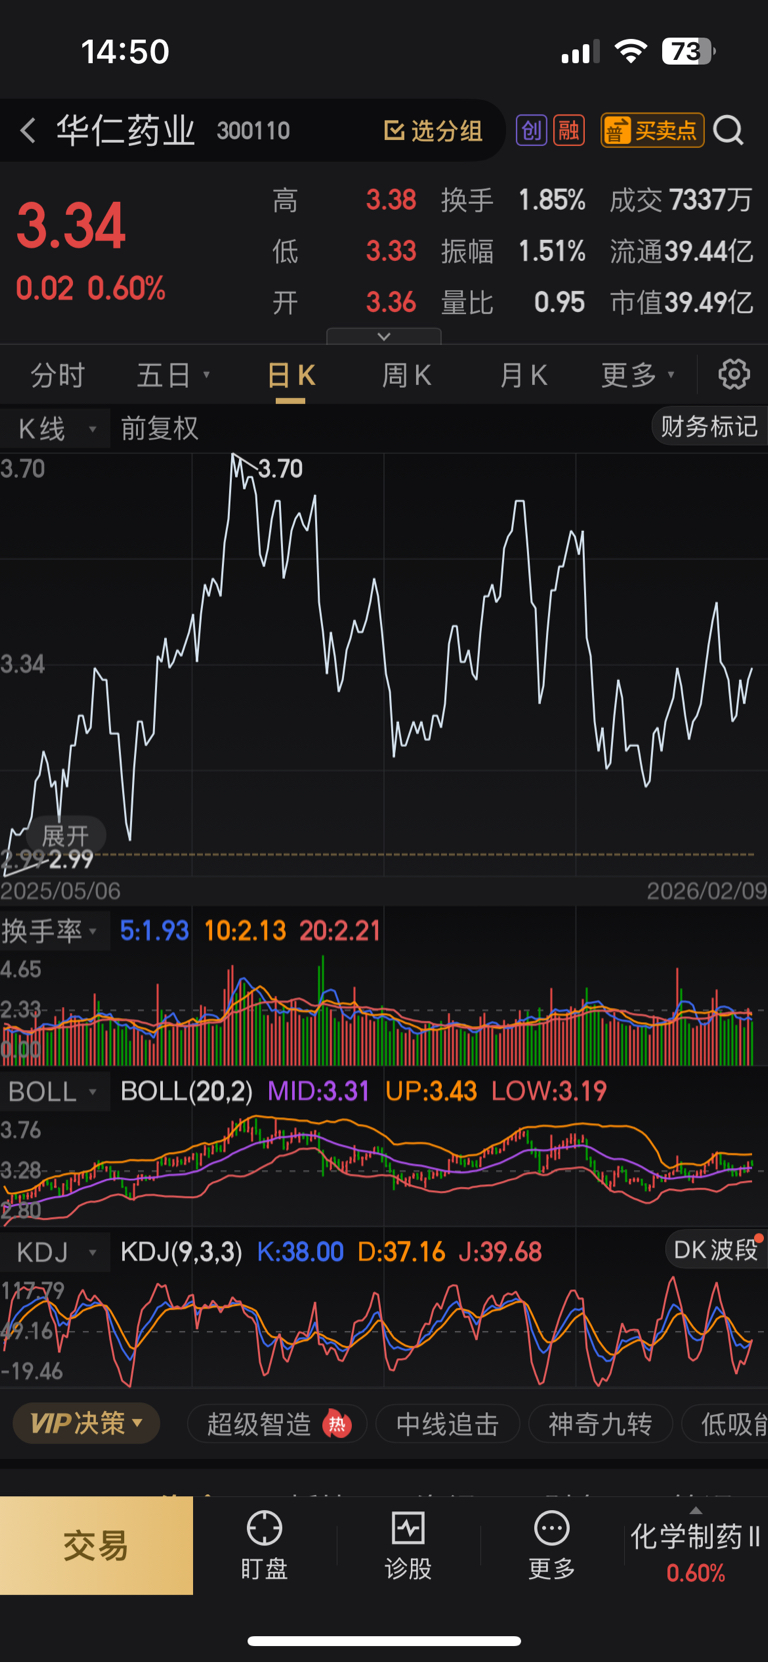Tap the turnover 5:1.93 average value

154,931
